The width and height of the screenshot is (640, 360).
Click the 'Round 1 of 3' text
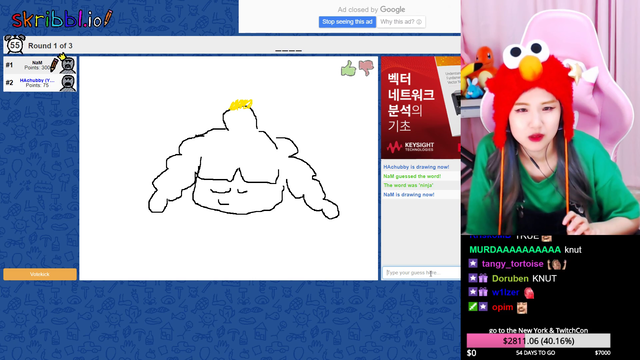pyautogui.click(x=50, y=46)
